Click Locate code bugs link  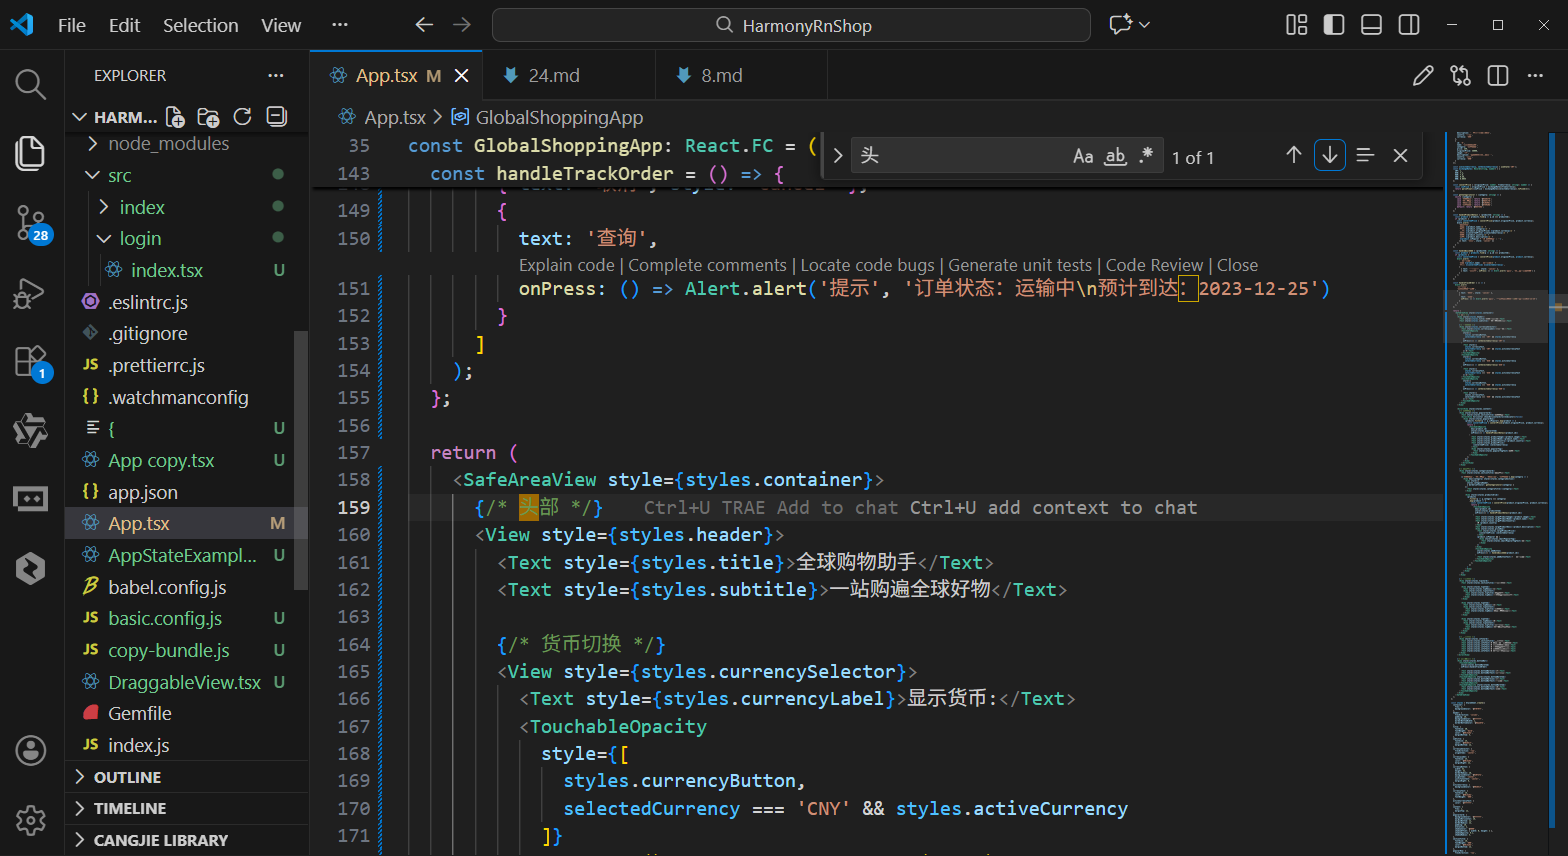point(867,265)
